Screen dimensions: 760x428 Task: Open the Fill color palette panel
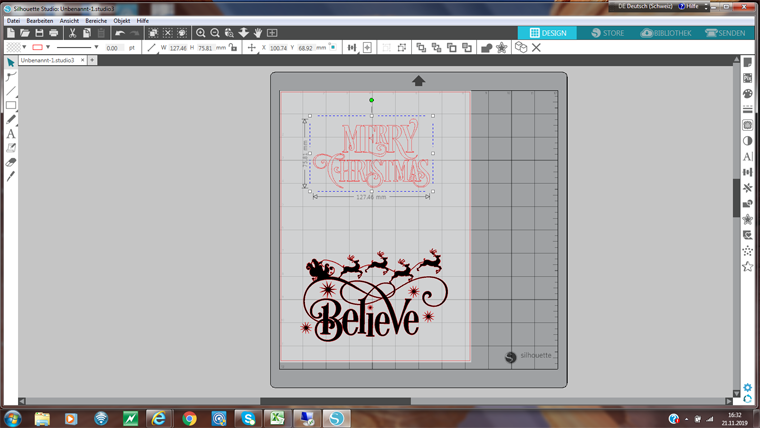pyautogui.click(x=747, y=94)
